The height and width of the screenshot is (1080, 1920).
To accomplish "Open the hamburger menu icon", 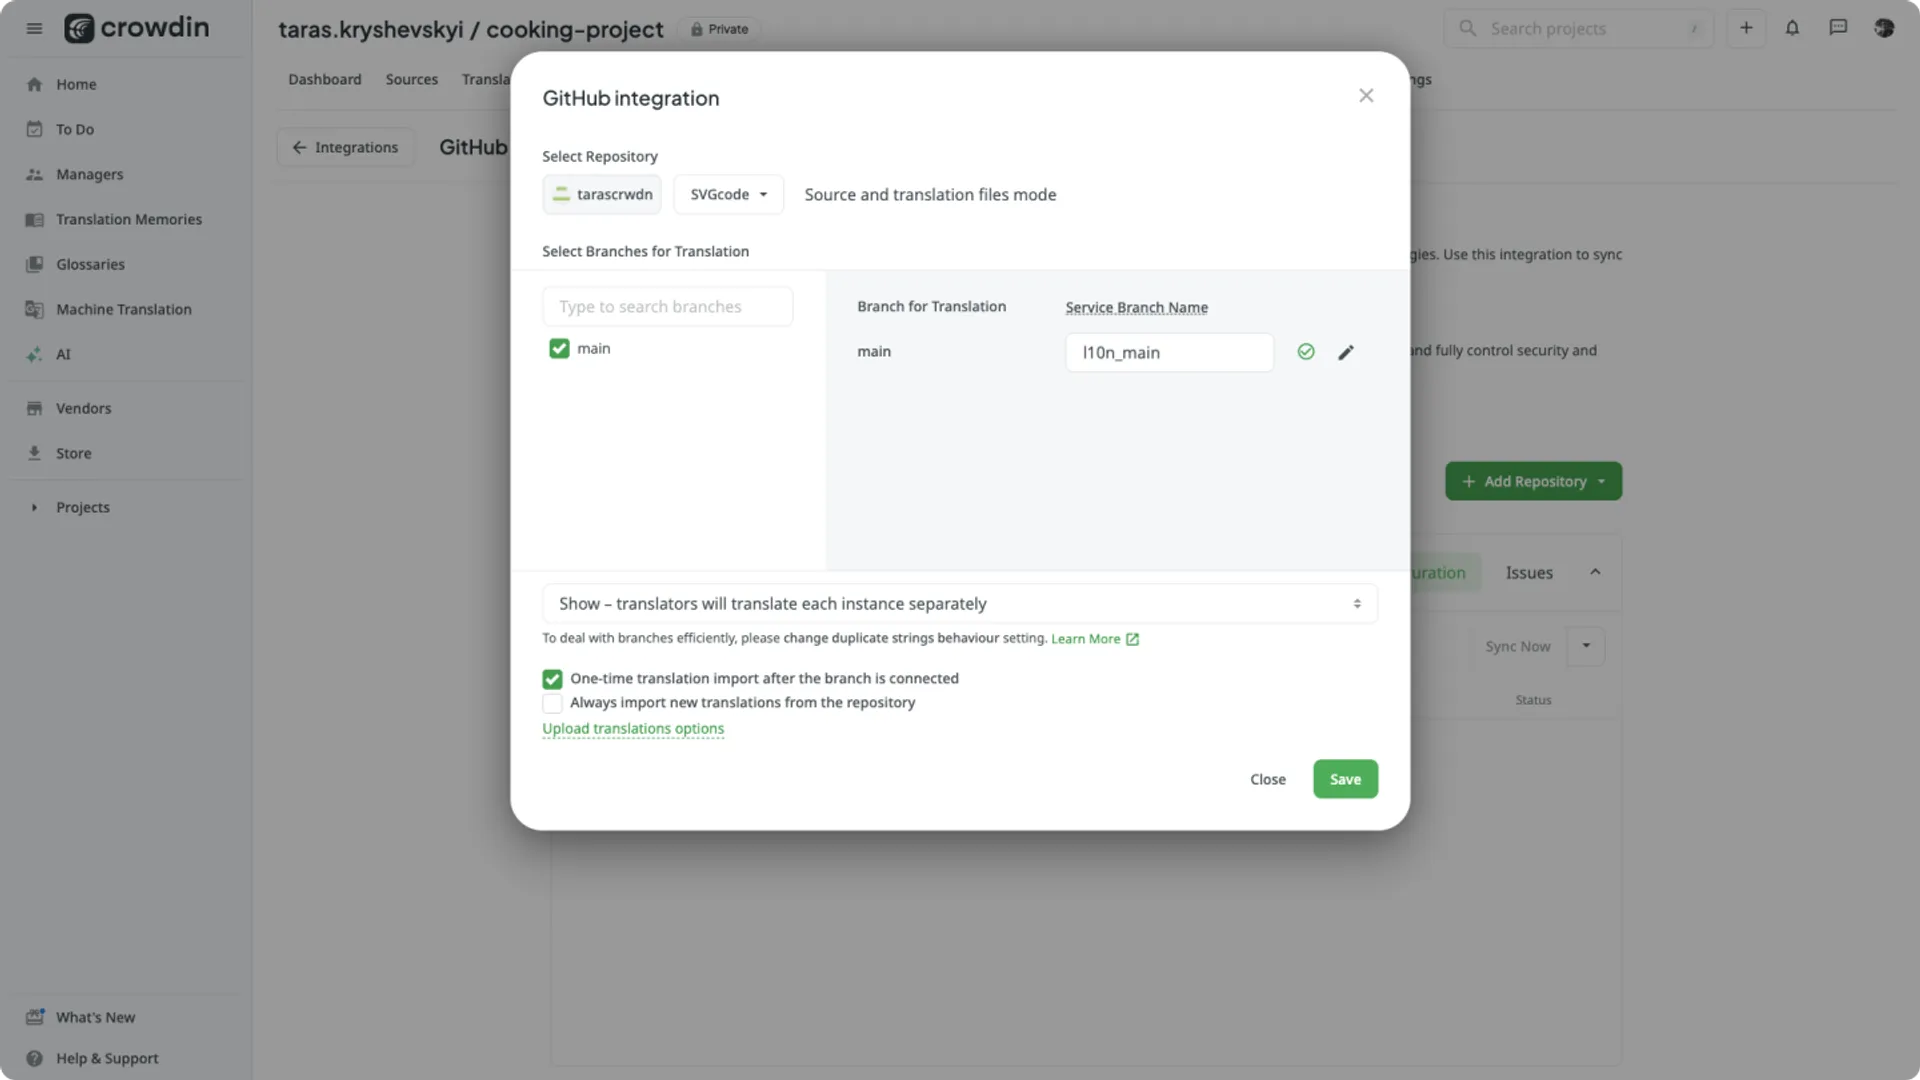I will point(34,28).
